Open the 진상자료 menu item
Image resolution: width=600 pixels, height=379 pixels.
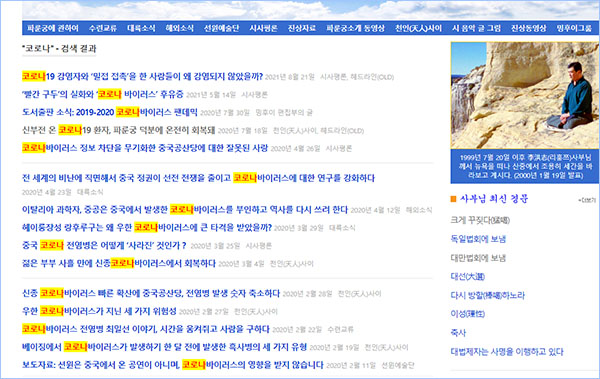point(302,28)
